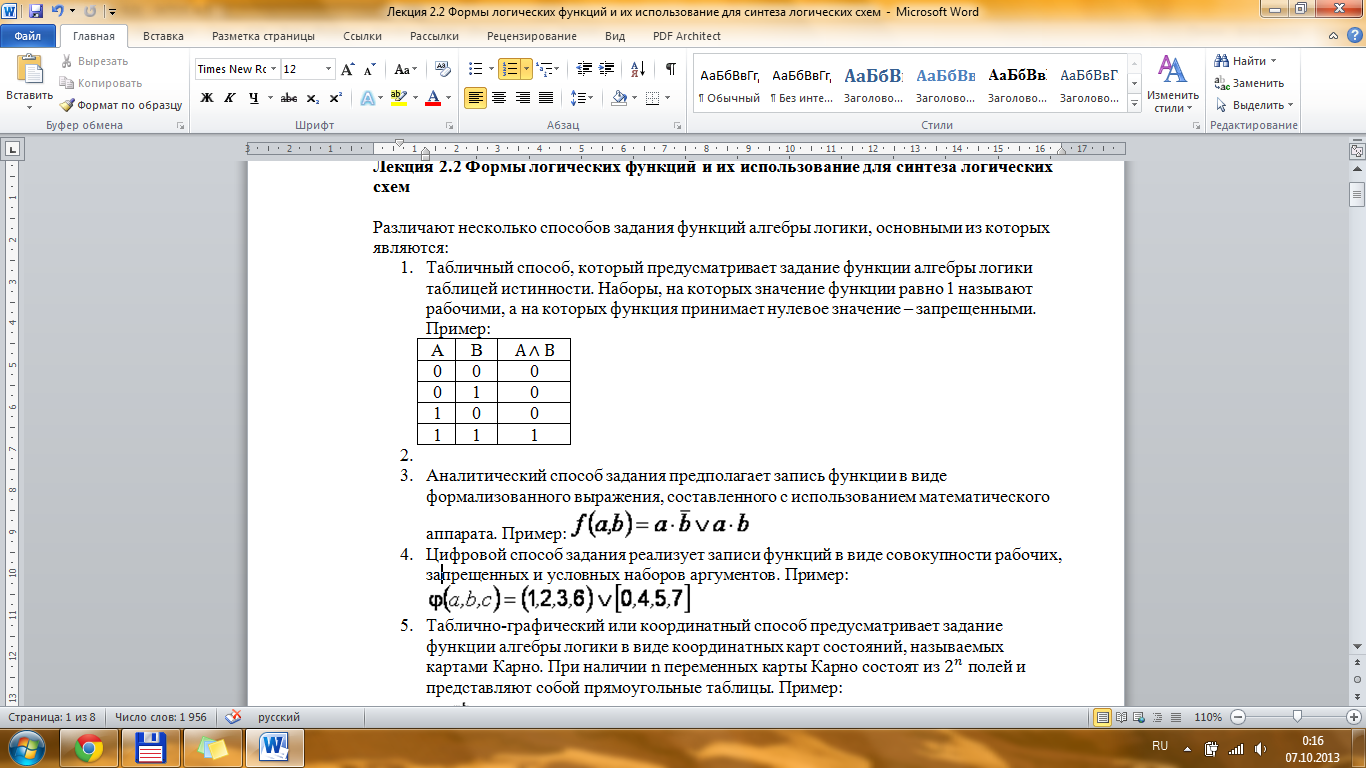Adjust the zoom slider handle in status bar
The image size is (1366, 768).
pos(1297,717)
